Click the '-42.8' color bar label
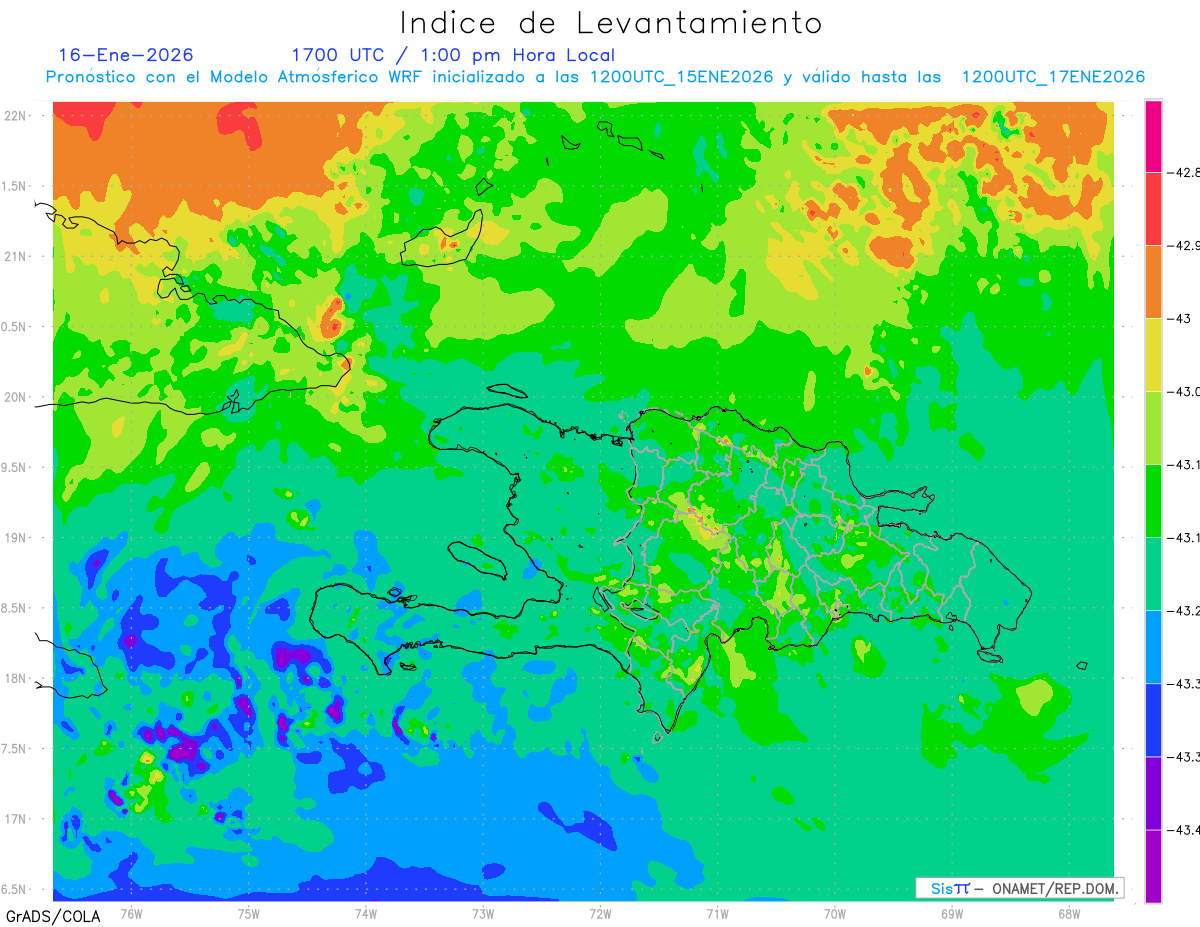 (x=1185, y=173)
